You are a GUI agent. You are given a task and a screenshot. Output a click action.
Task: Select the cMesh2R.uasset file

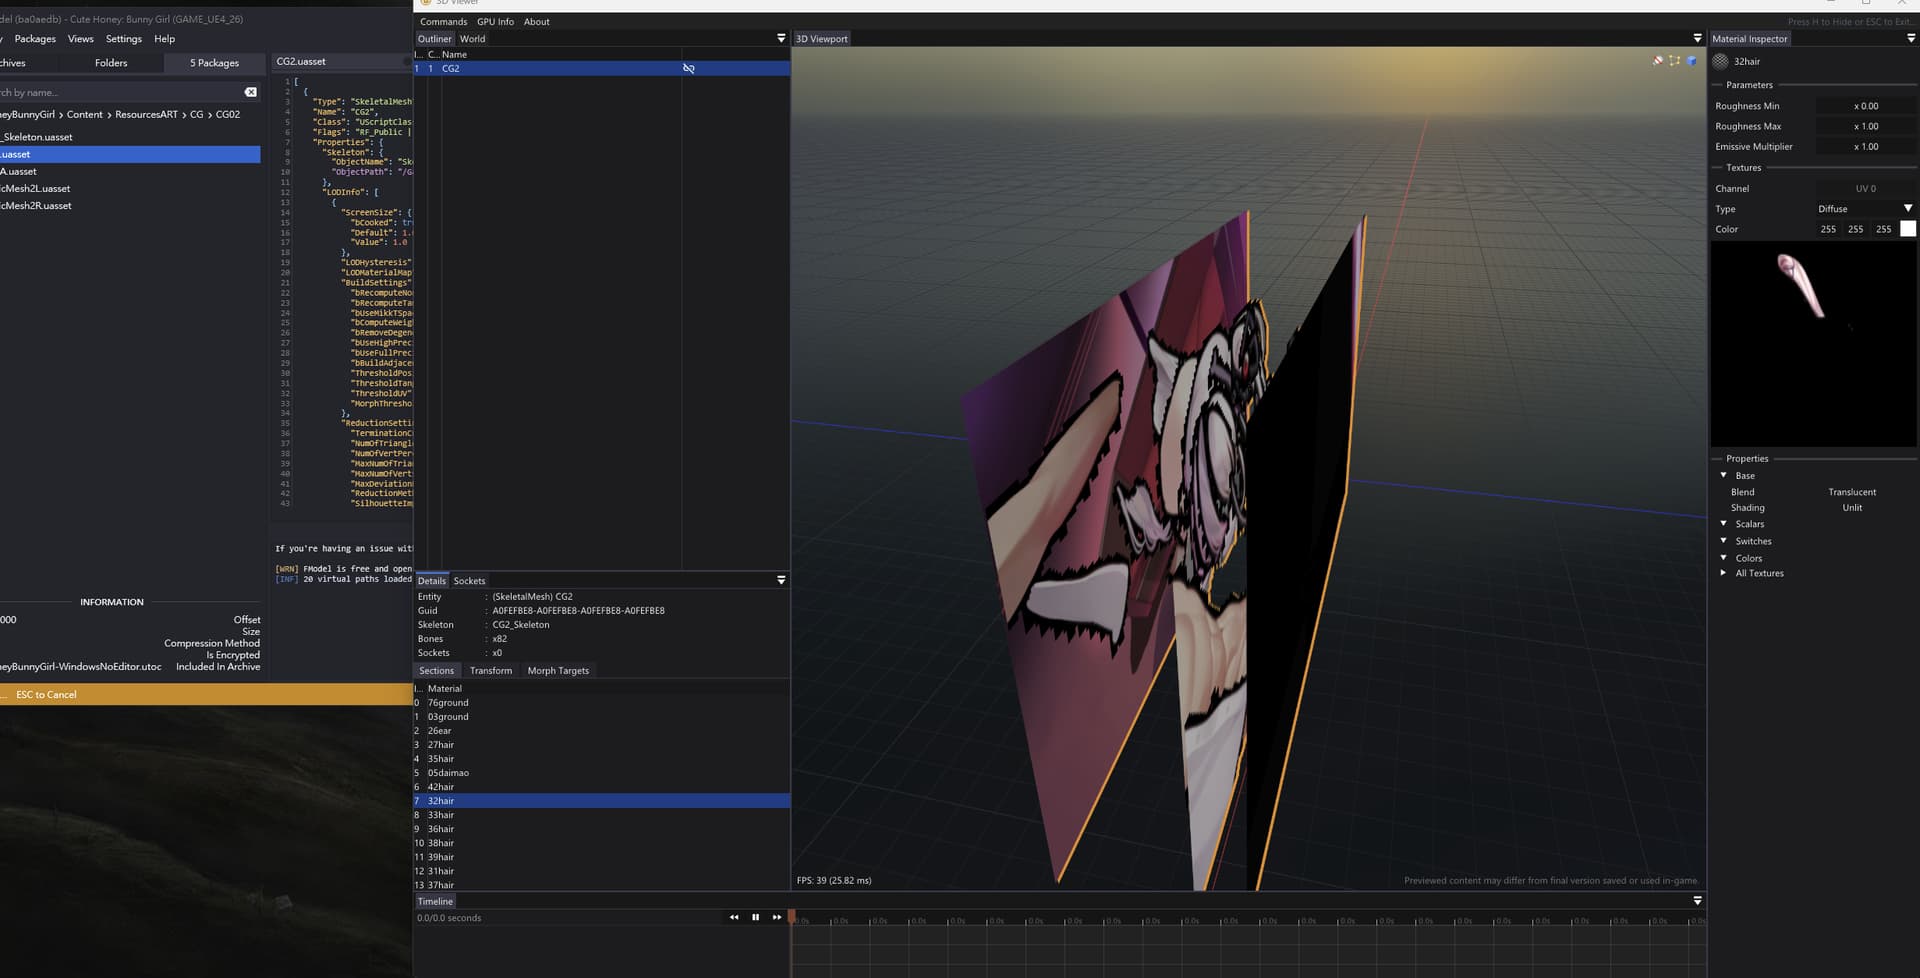pos(130,205)
